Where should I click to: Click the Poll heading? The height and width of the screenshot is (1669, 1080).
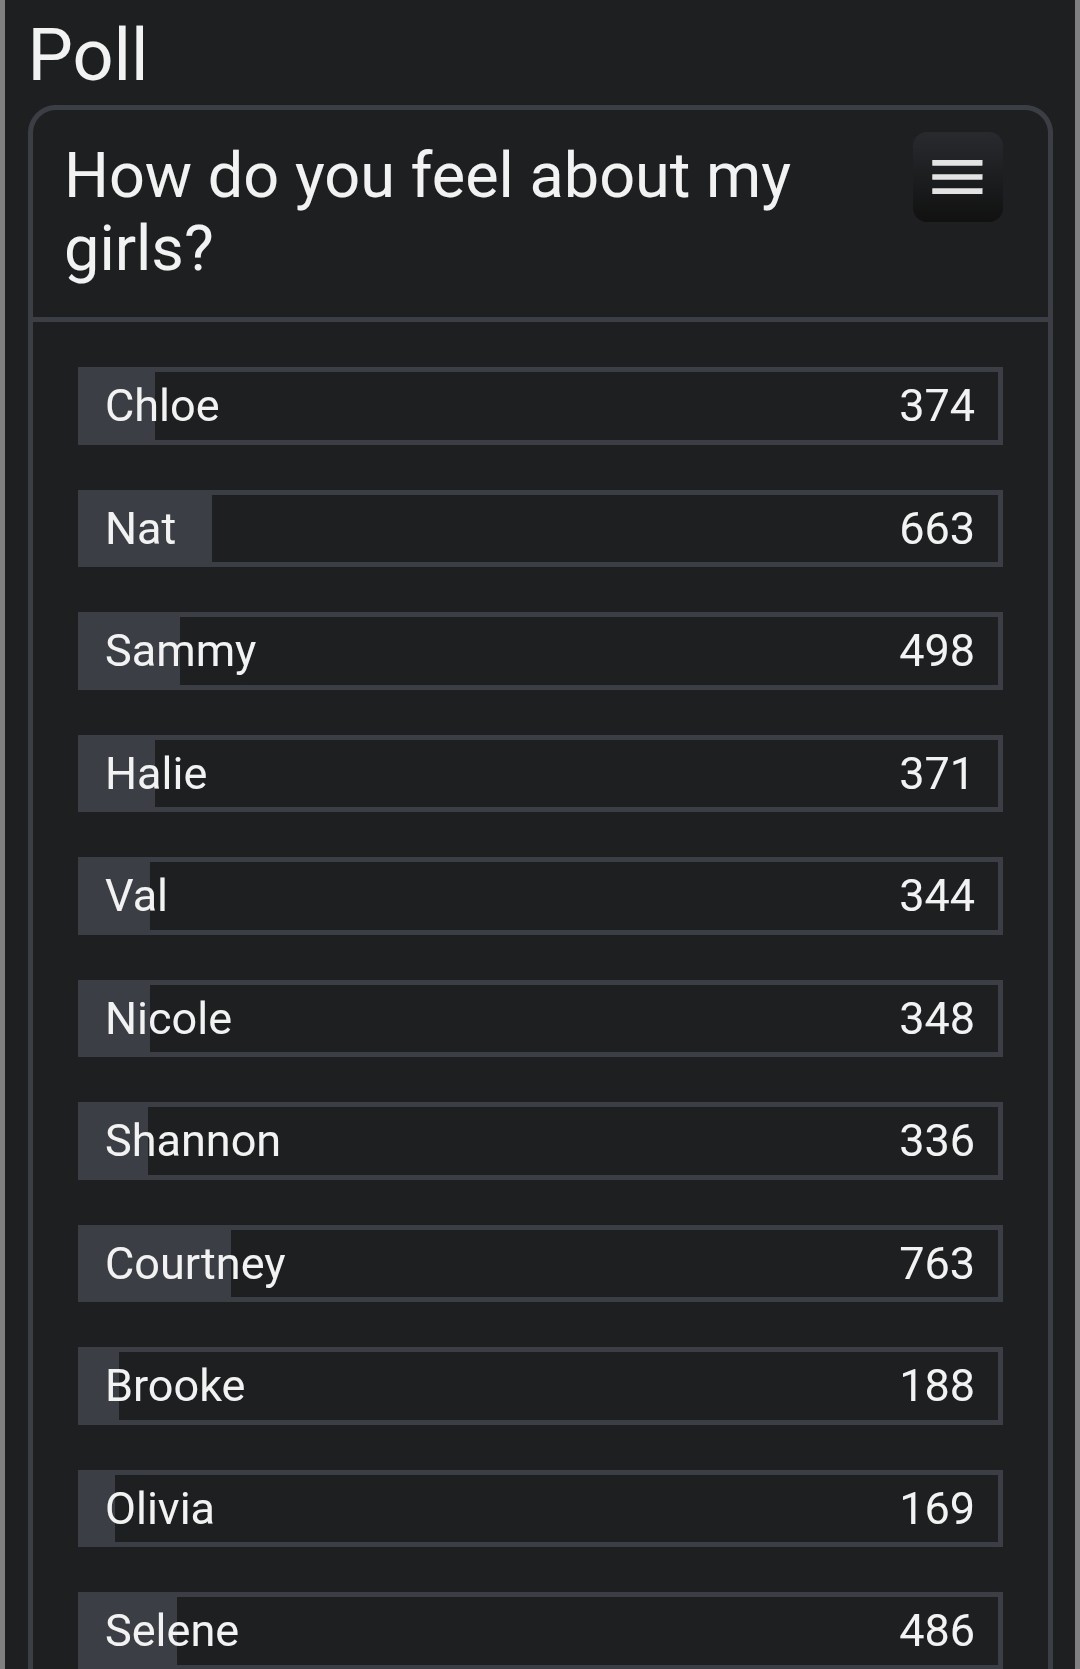[x=88, y=55]
